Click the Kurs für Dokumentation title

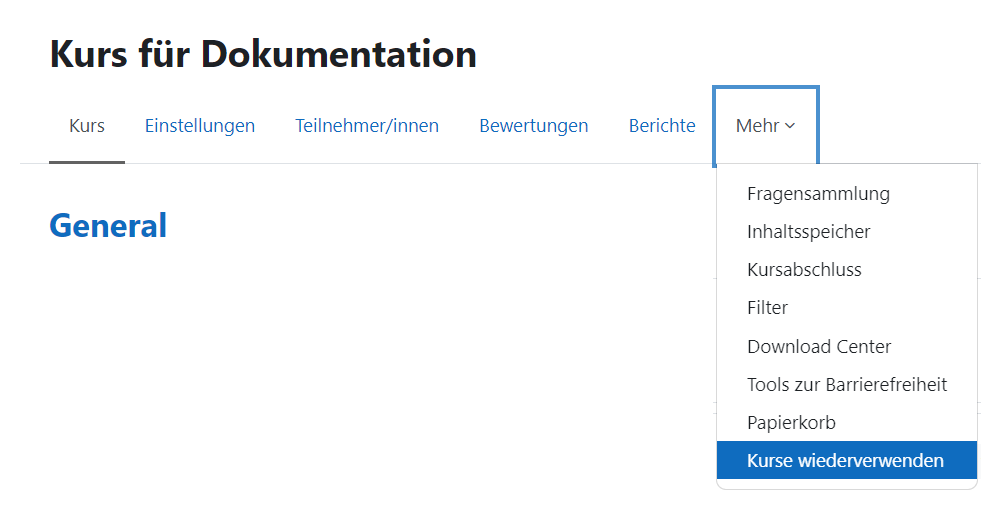coord(263,54)
